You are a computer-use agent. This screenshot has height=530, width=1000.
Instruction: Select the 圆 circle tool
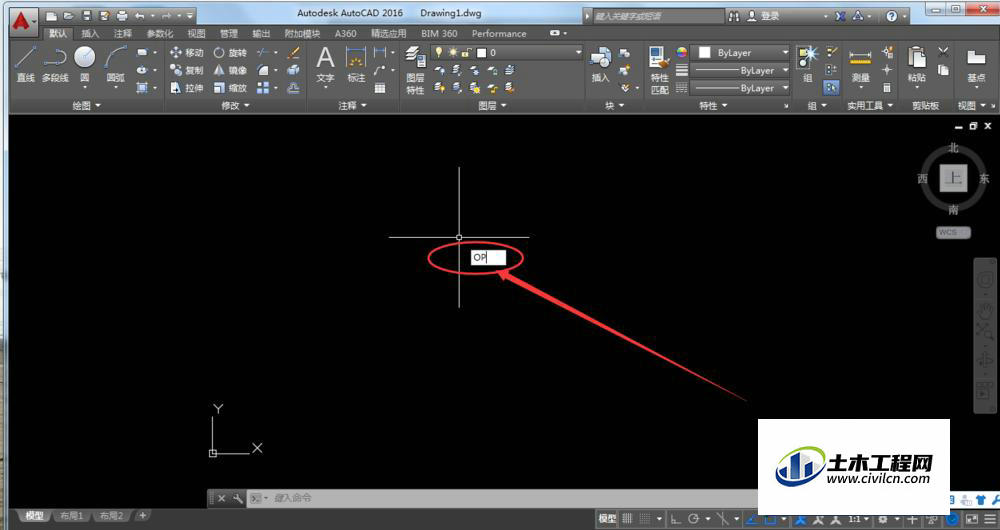pos(84,65)
